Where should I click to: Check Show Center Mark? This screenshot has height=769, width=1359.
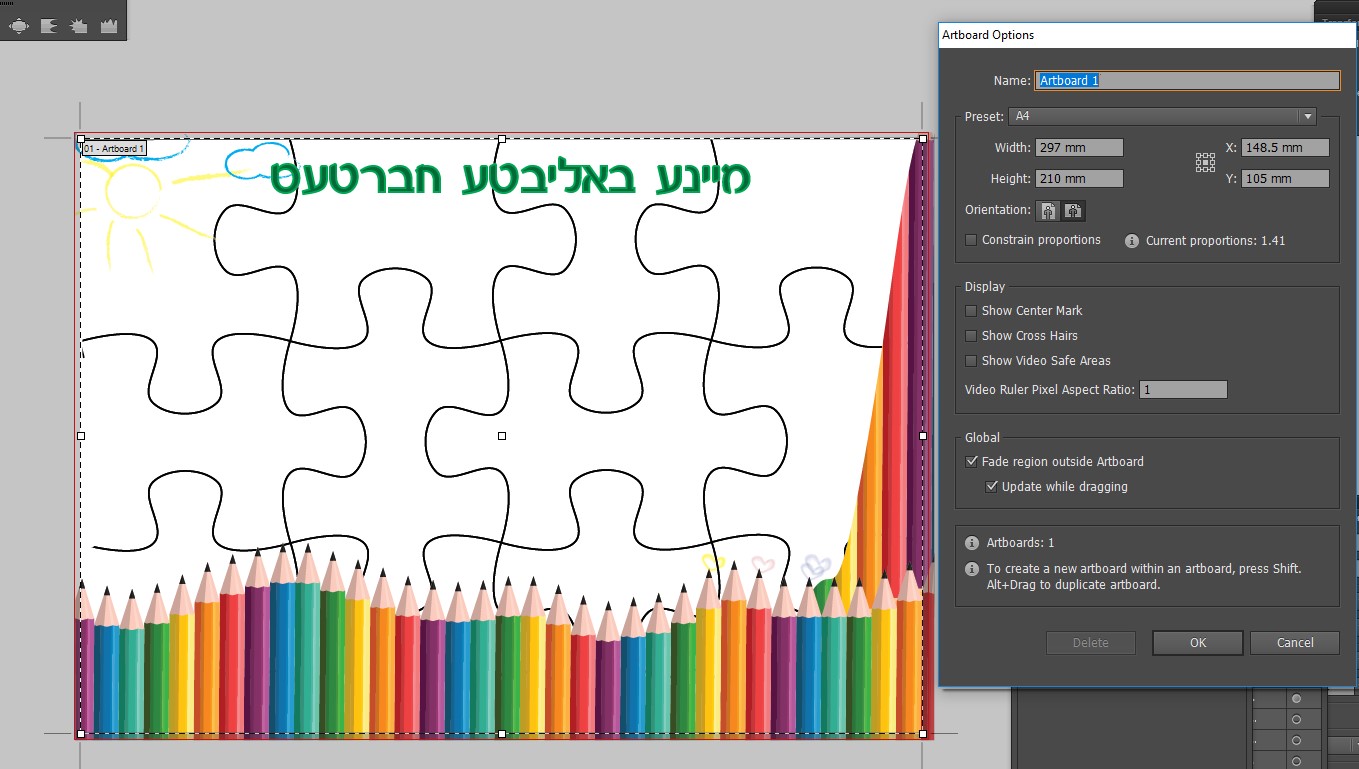tap(970, 311)
